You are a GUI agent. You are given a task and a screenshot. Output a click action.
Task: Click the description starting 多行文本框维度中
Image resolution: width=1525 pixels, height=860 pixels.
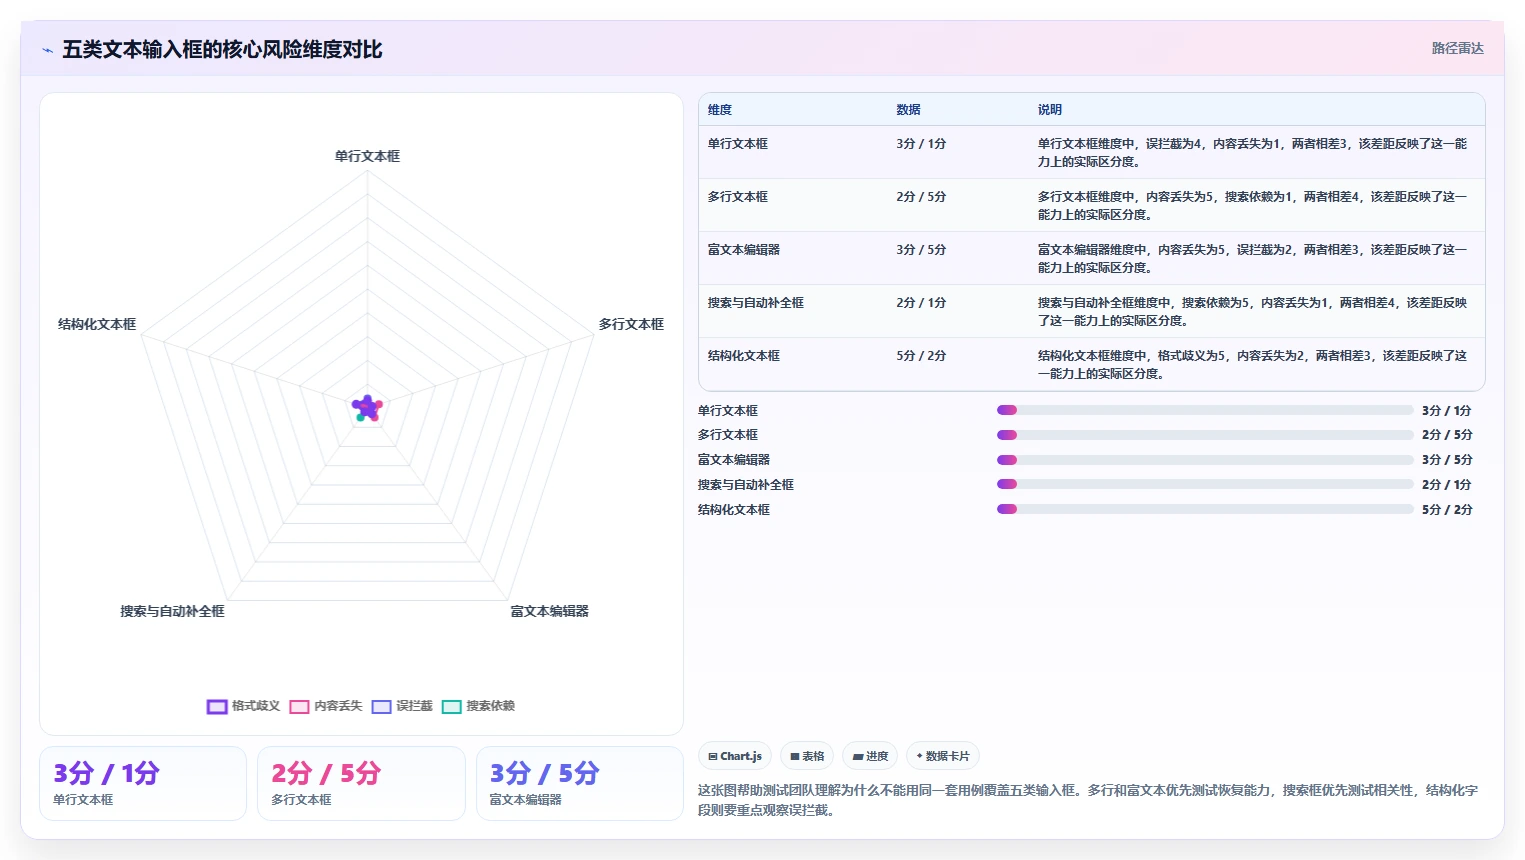(1252, 206)
